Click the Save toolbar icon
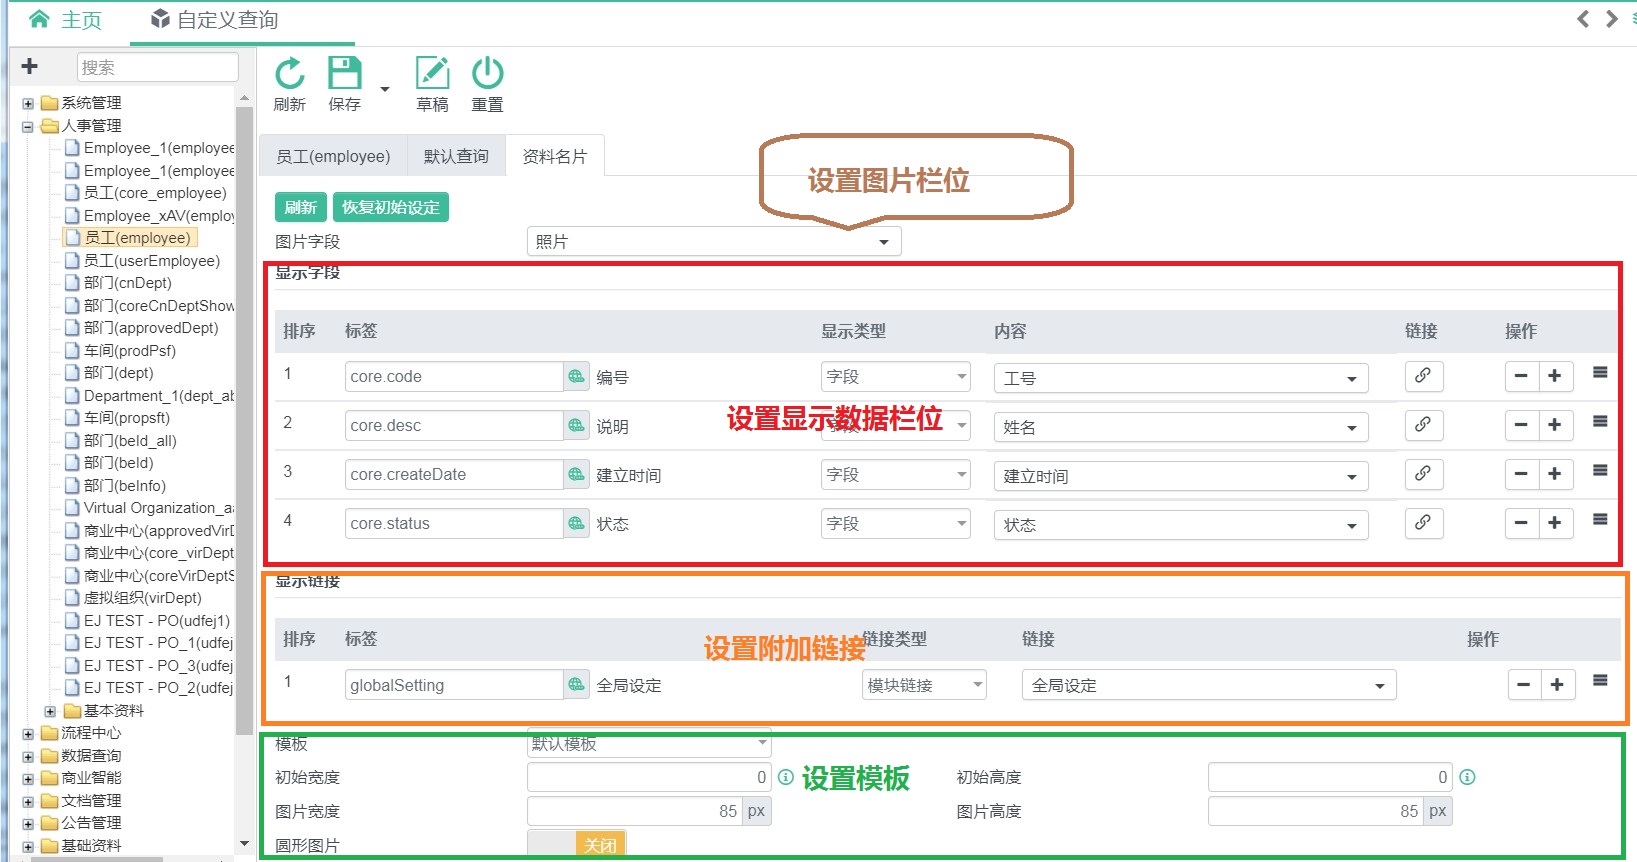The image size is (1637, 862). click(x=345, y=74)
